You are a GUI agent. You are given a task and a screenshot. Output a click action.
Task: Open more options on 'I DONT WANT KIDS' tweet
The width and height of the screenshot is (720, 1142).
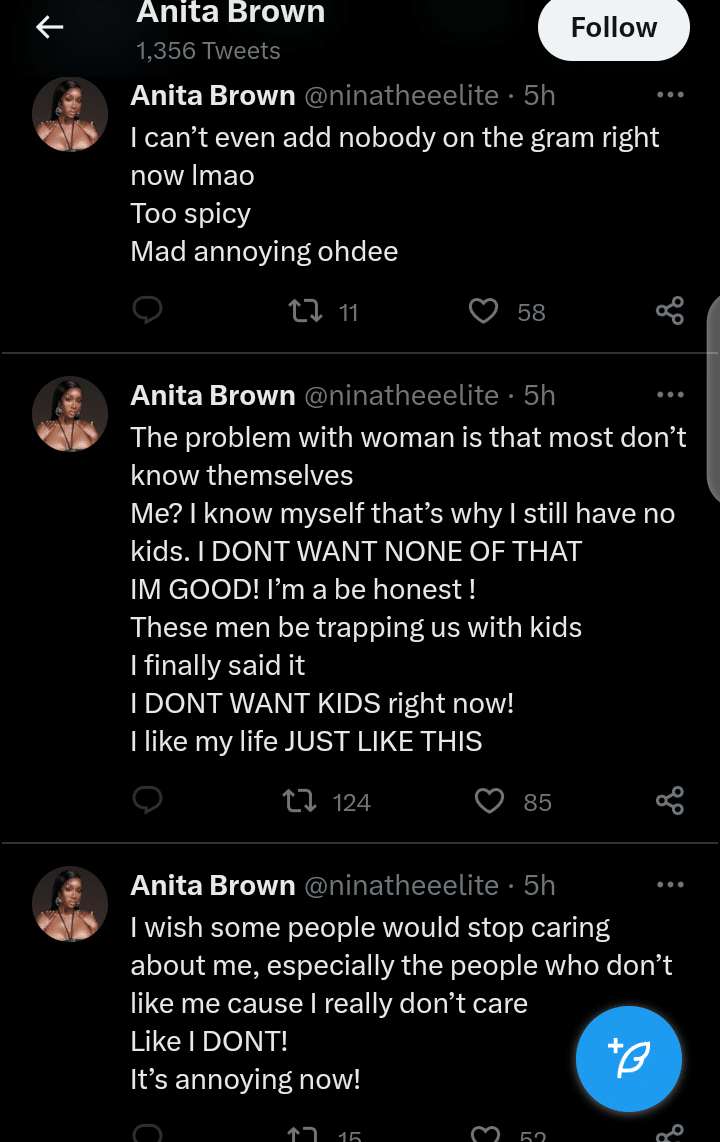[669, 395]
